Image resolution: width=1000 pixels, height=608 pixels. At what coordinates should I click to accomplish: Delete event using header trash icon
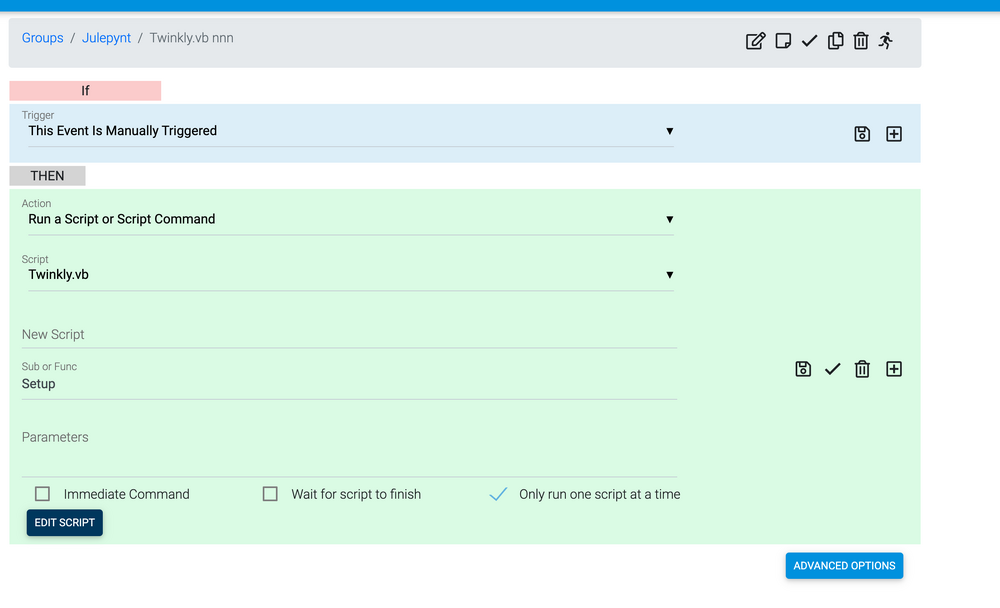click(x=861, y=41)
